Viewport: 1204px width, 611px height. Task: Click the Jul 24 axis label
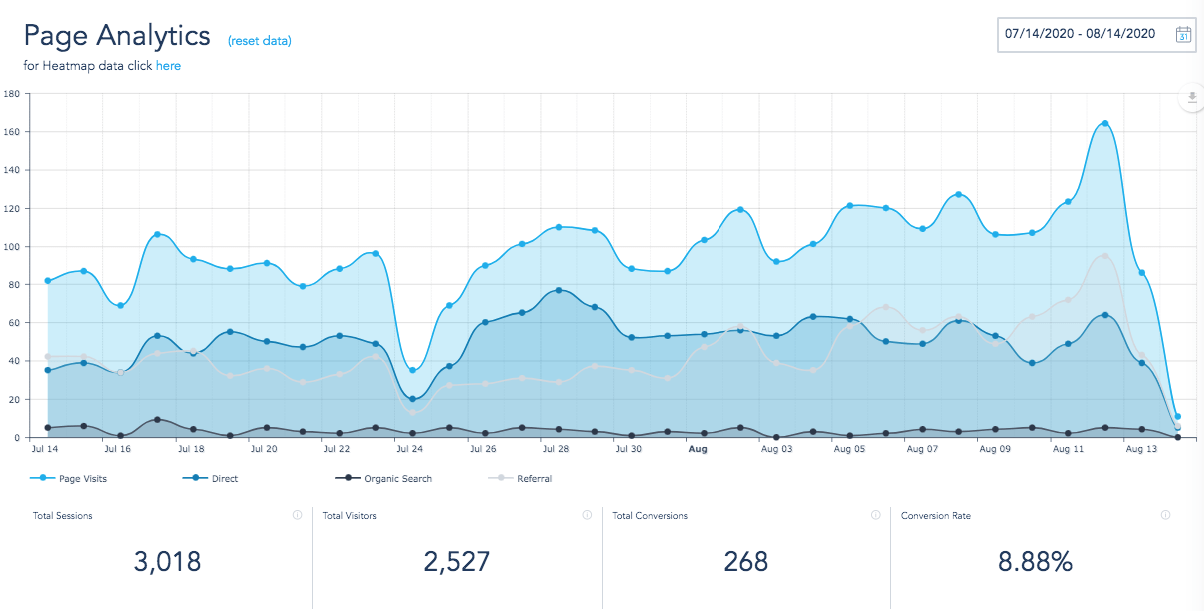(x=410, y=450)
